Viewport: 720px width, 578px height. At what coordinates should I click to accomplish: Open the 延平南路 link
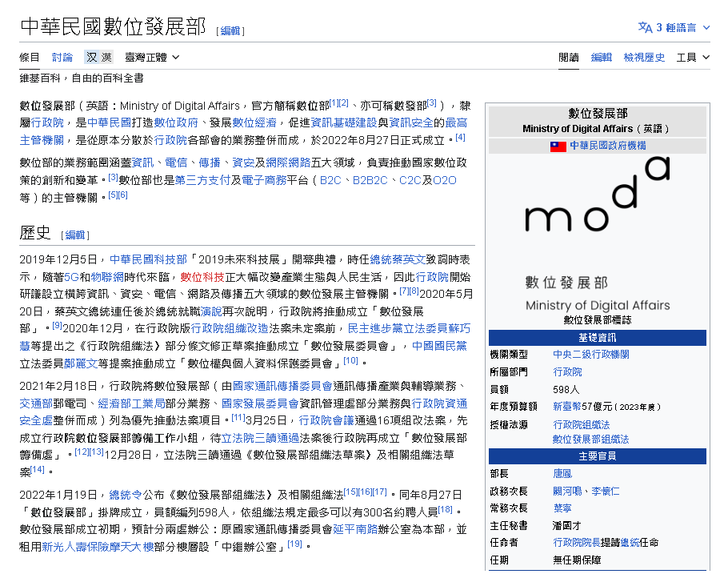click(355, 529)
